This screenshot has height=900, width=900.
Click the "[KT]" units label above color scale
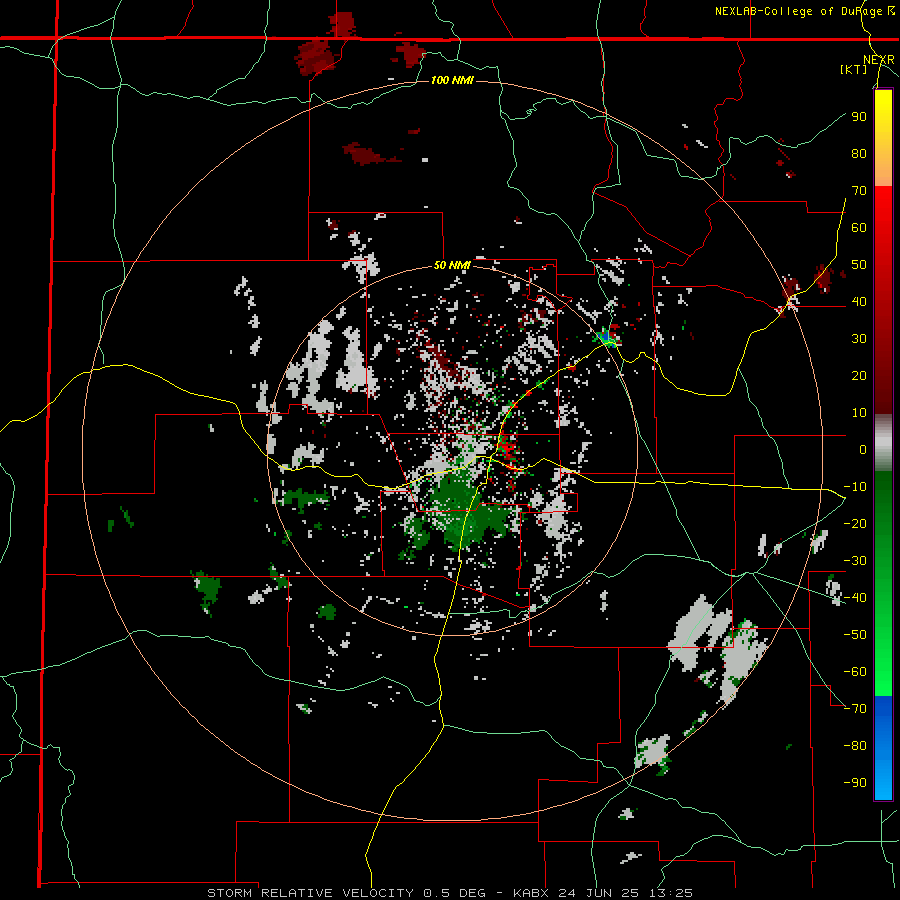[854, 69]
